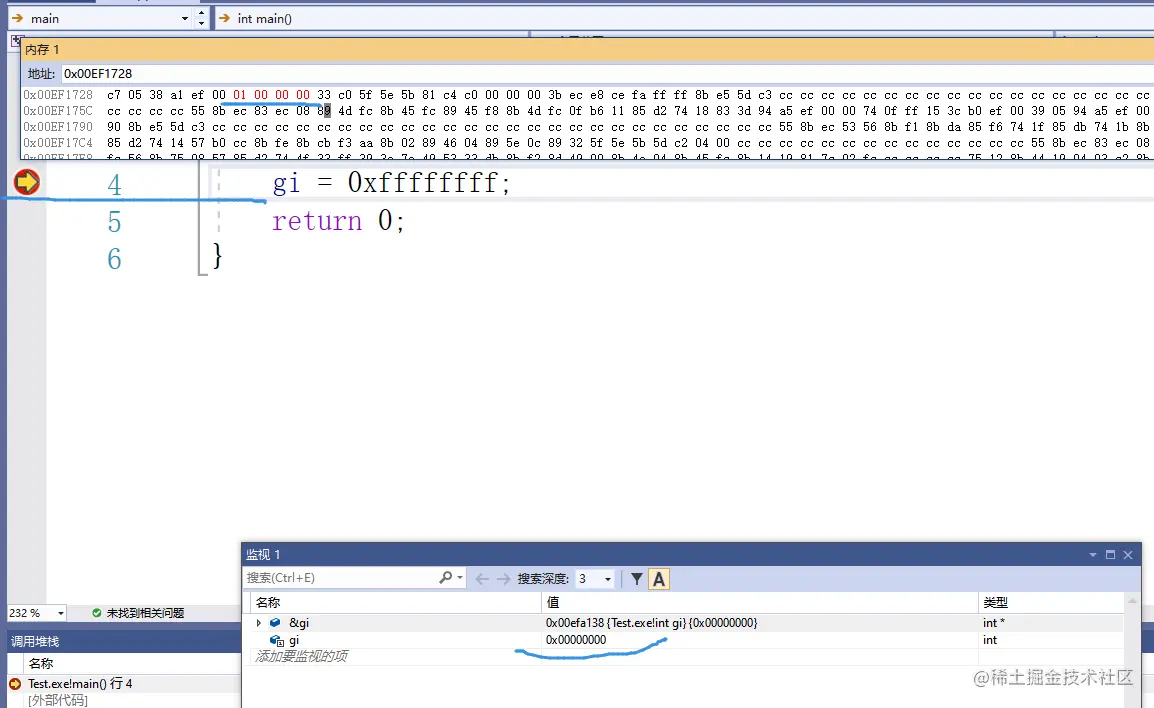
Task: Click memory row address 0x00EF1790
Action: pyautogui.click(x=58, y=127)
